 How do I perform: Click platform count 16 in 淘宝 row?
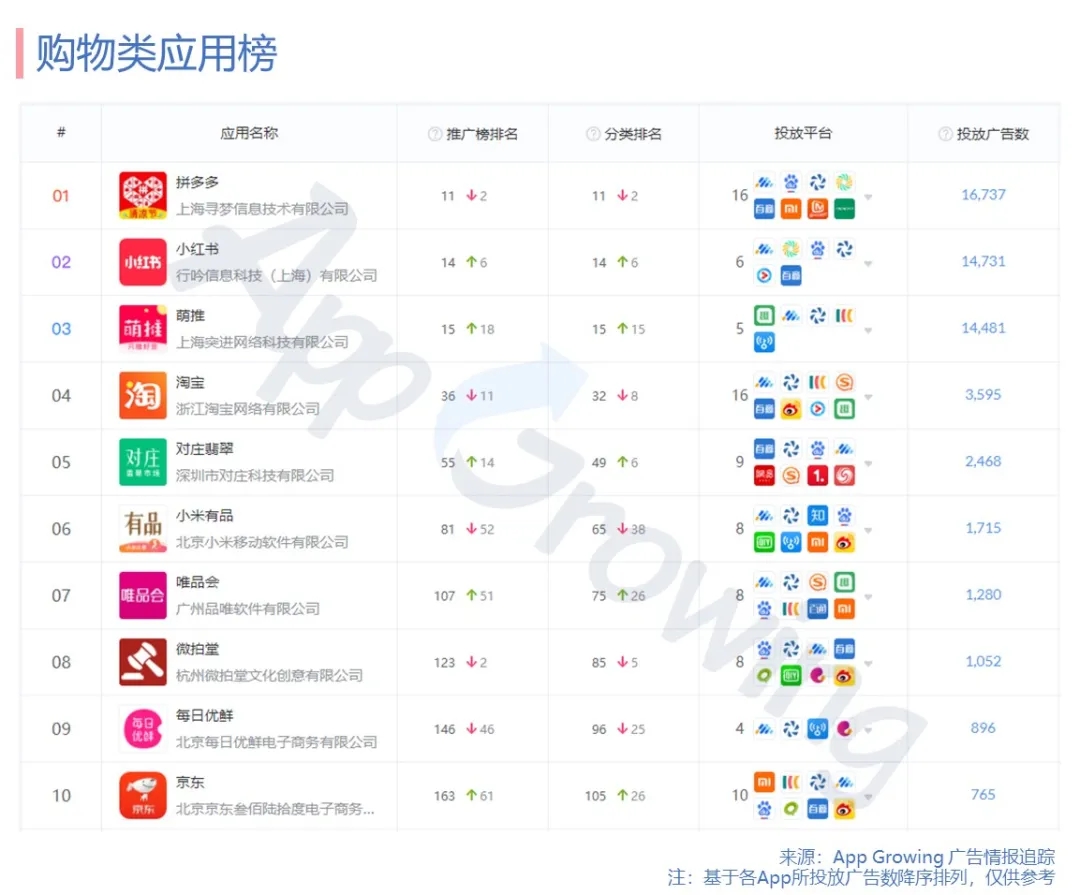740,395
